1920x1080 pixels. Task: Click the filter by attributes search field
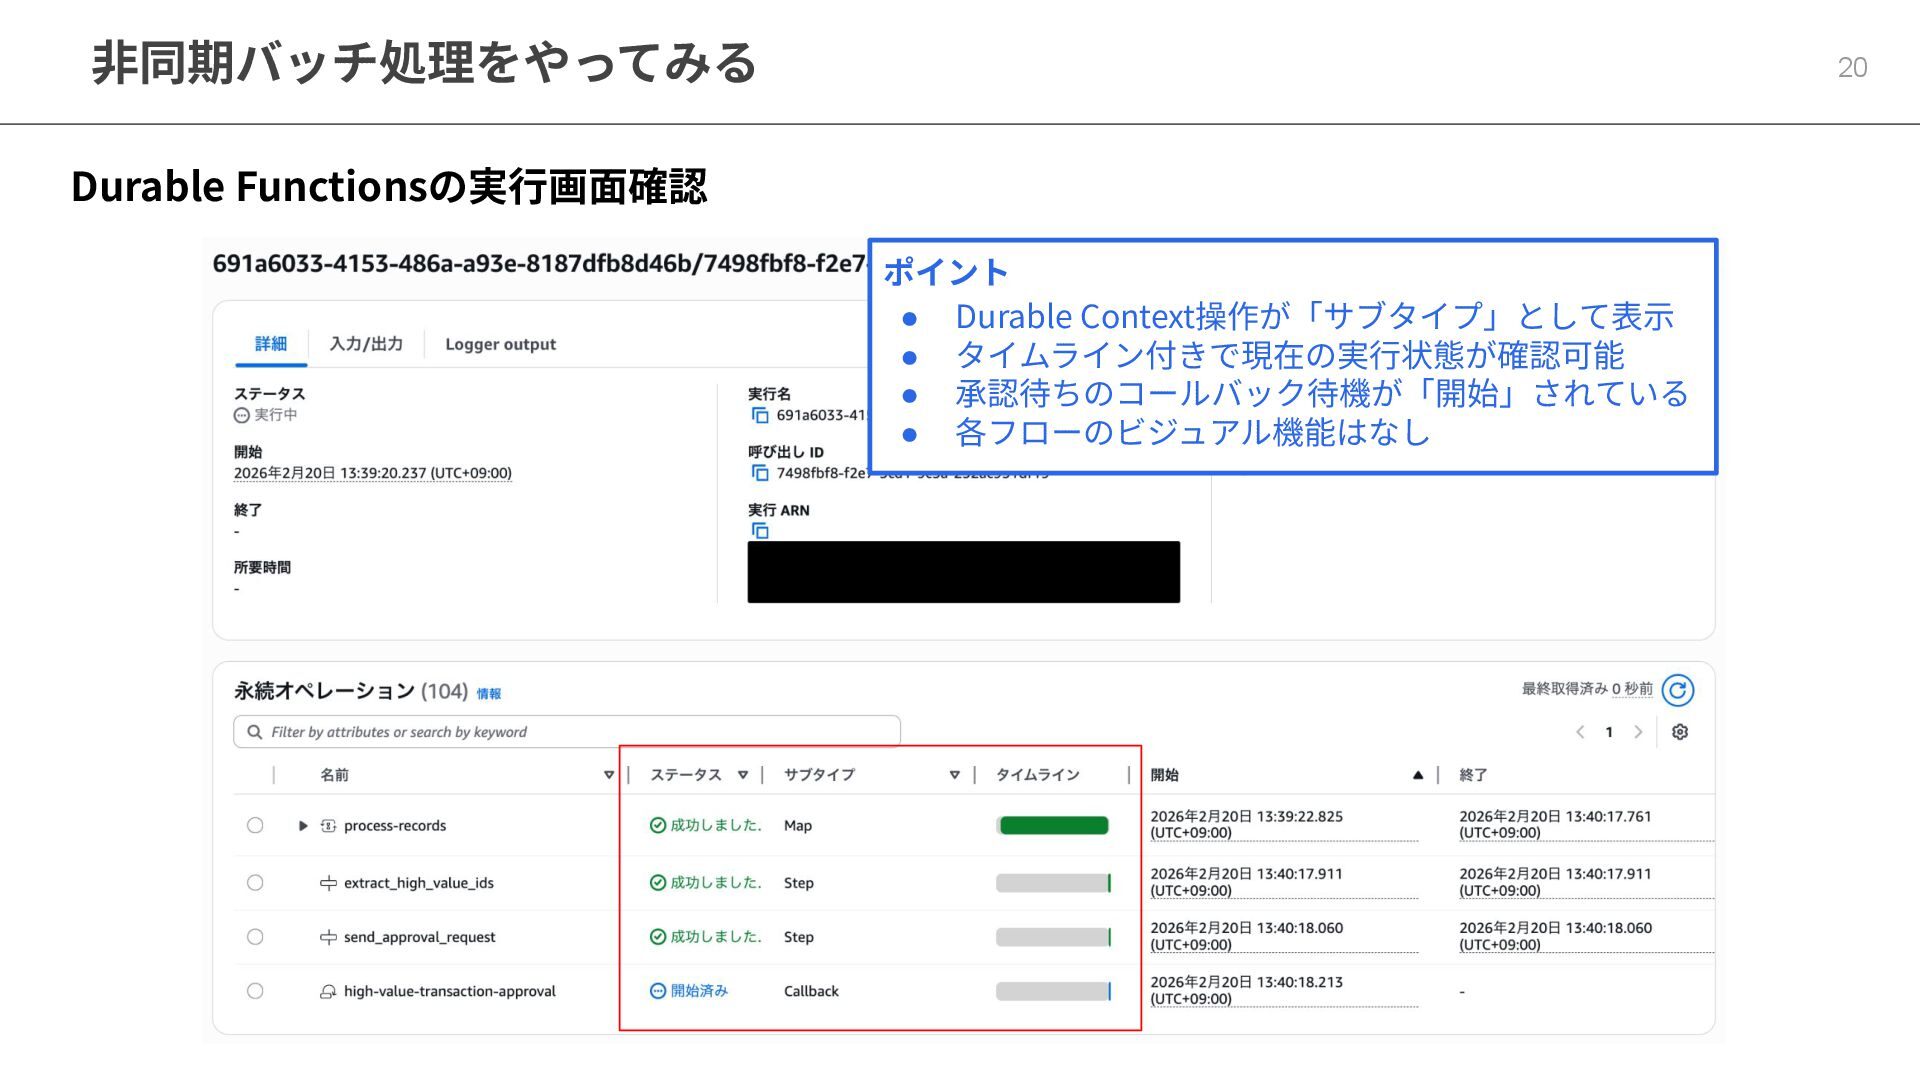pyautogui.click(x=567, y=732)
